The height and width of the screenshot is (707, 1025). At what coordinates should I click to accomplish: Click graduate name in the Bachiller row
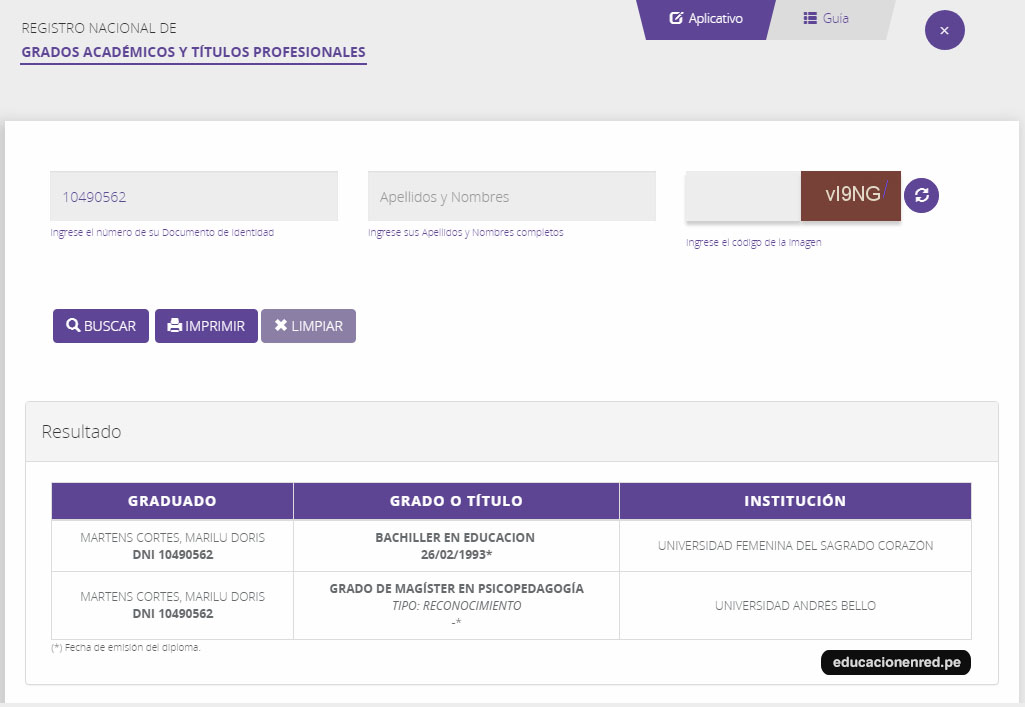click(x=173, y=538)
